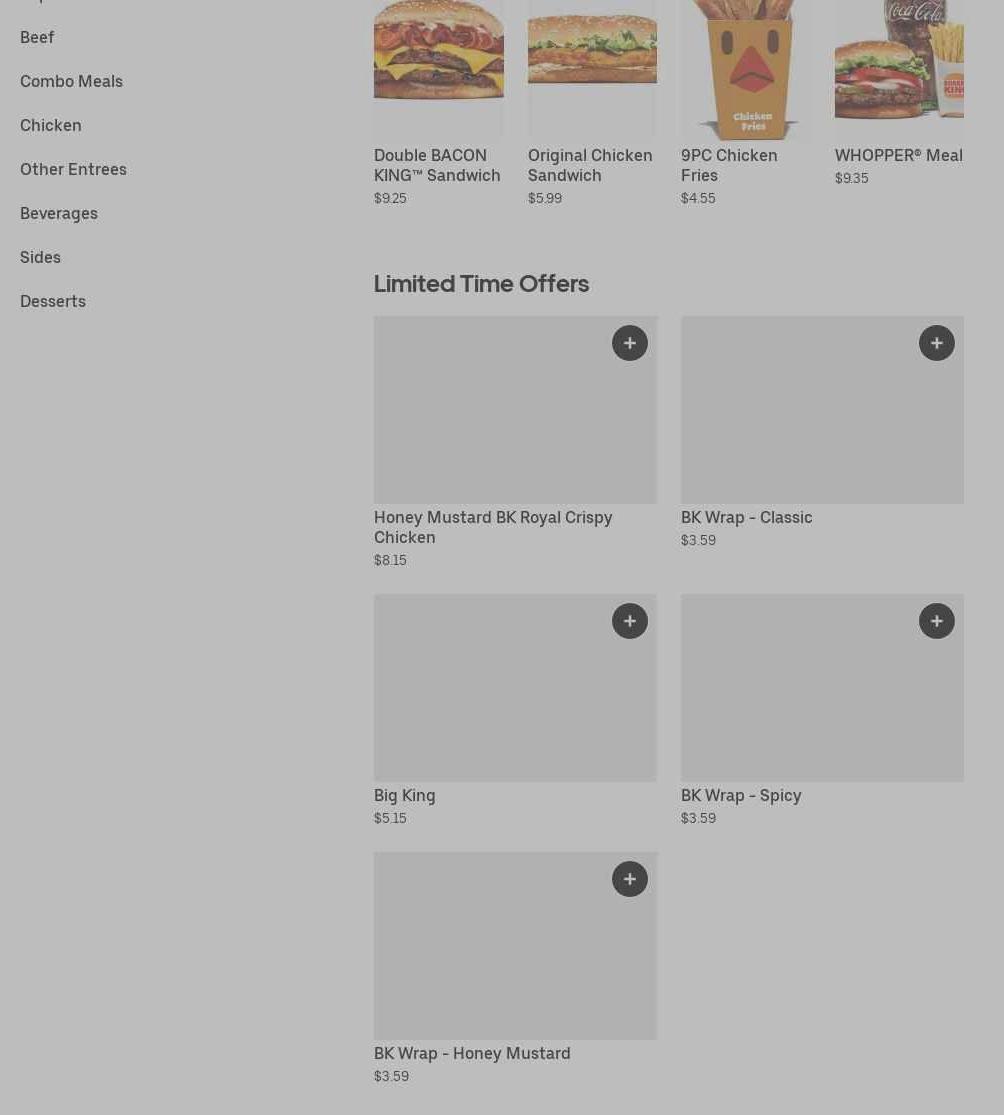1004x1115 pixels.
Task: Add BK Wrap - Honey Mustard with plus icon
Action: pyautogui.click(x=629, y=879)
